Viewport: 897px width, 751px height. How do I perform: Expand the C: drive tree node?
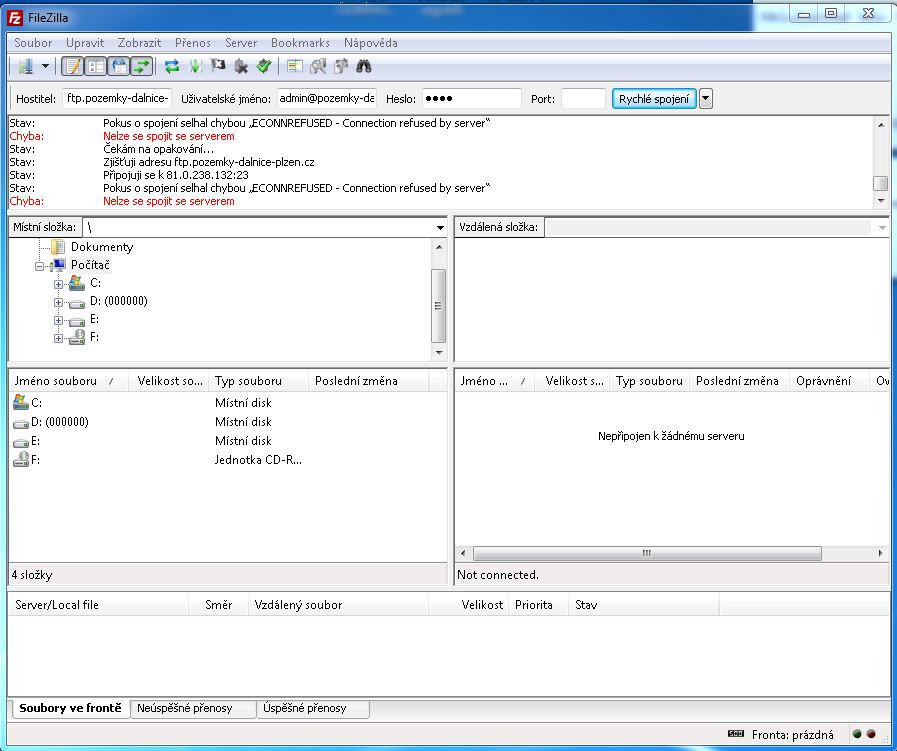pos(58,284)
